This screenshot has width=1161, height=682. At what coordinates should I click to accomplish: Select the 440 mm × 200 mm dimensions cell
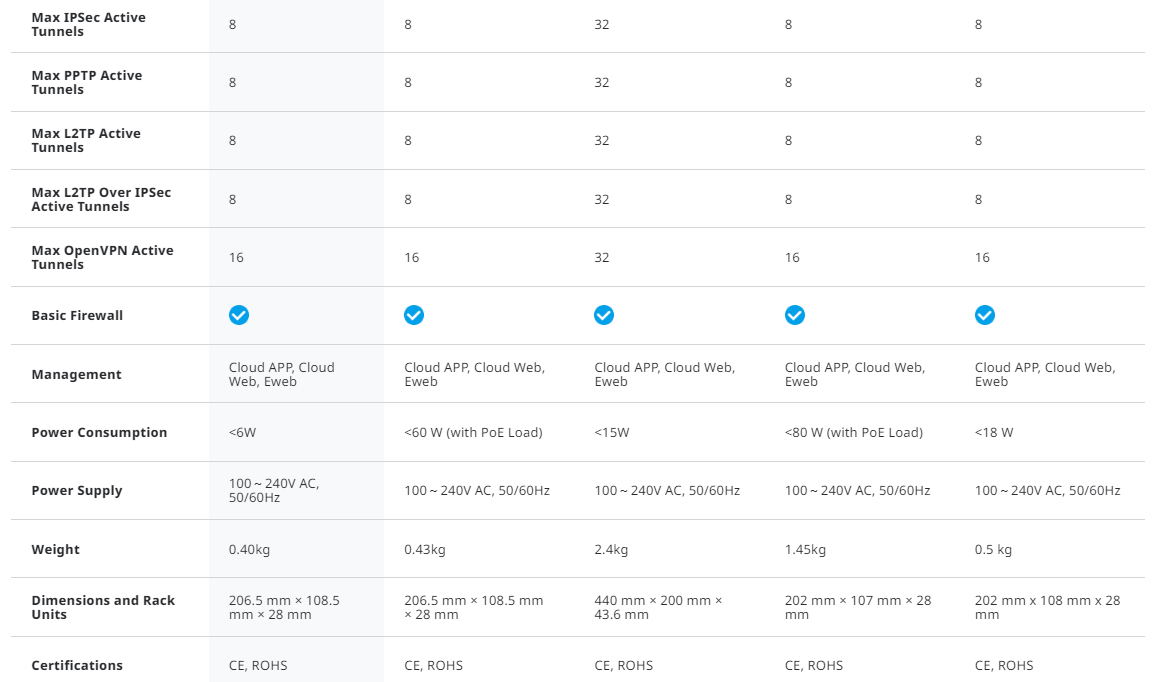(x=658, y=607)
